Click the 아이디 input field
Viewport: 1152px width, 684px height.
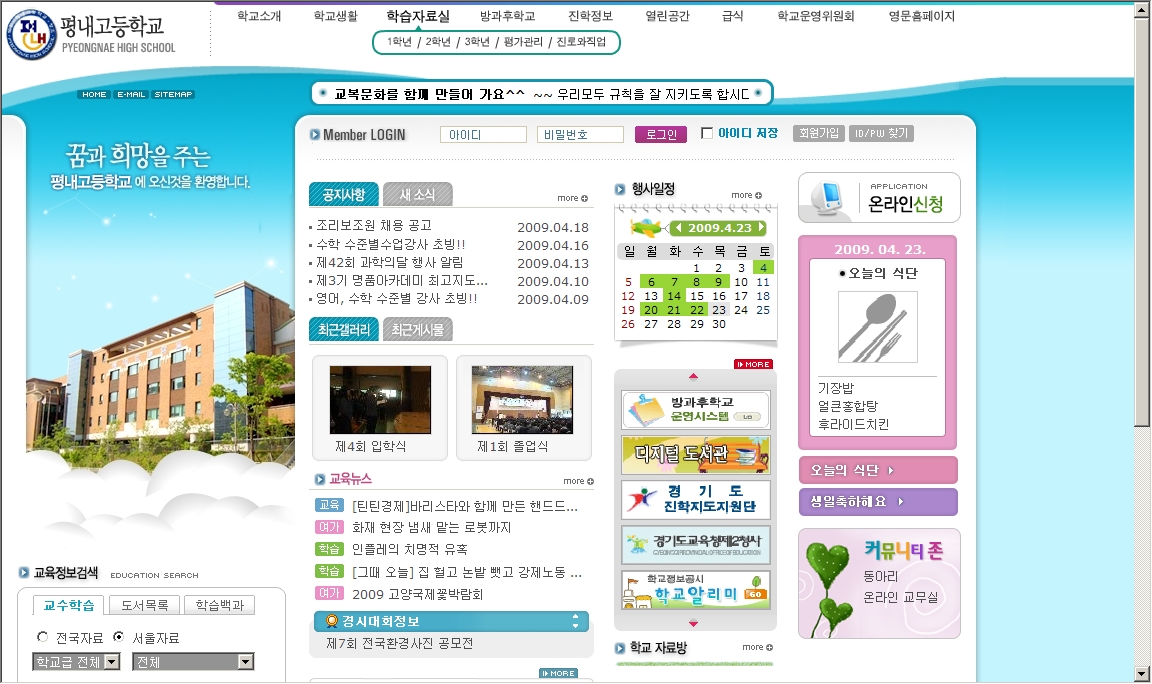(x=483, y=134)
